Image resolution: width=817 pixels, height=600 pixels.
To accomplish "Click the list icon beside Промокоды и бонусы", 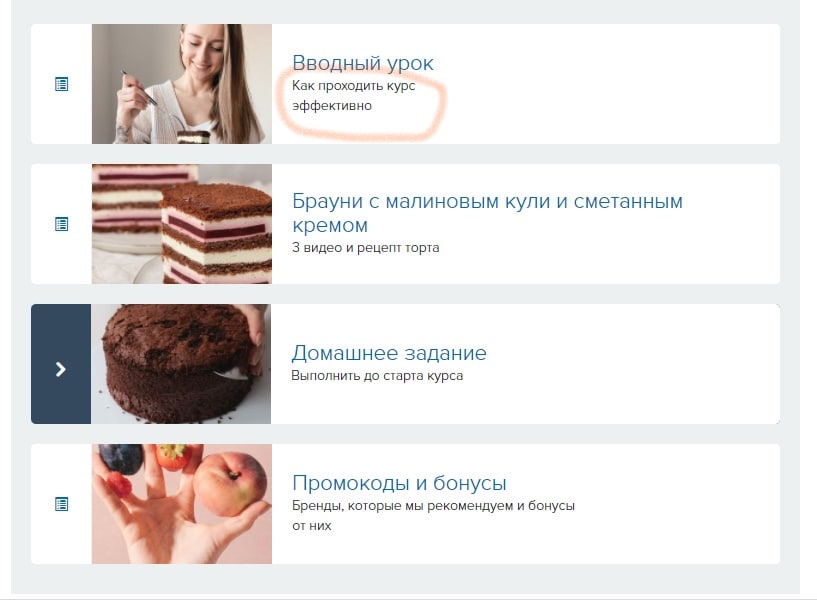I will [61, 504].
